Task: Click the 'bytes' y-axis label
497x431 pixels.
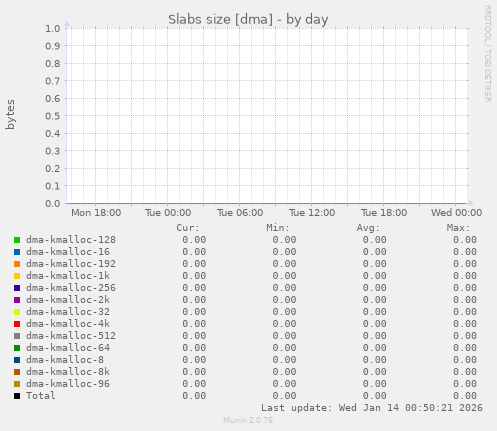Action: [x=10, y=114]
